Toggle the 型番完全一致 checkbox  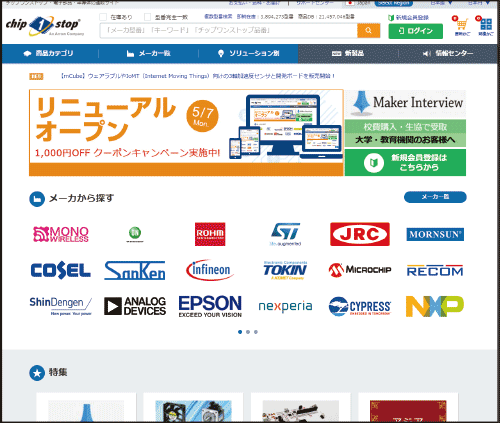[147, 17]
